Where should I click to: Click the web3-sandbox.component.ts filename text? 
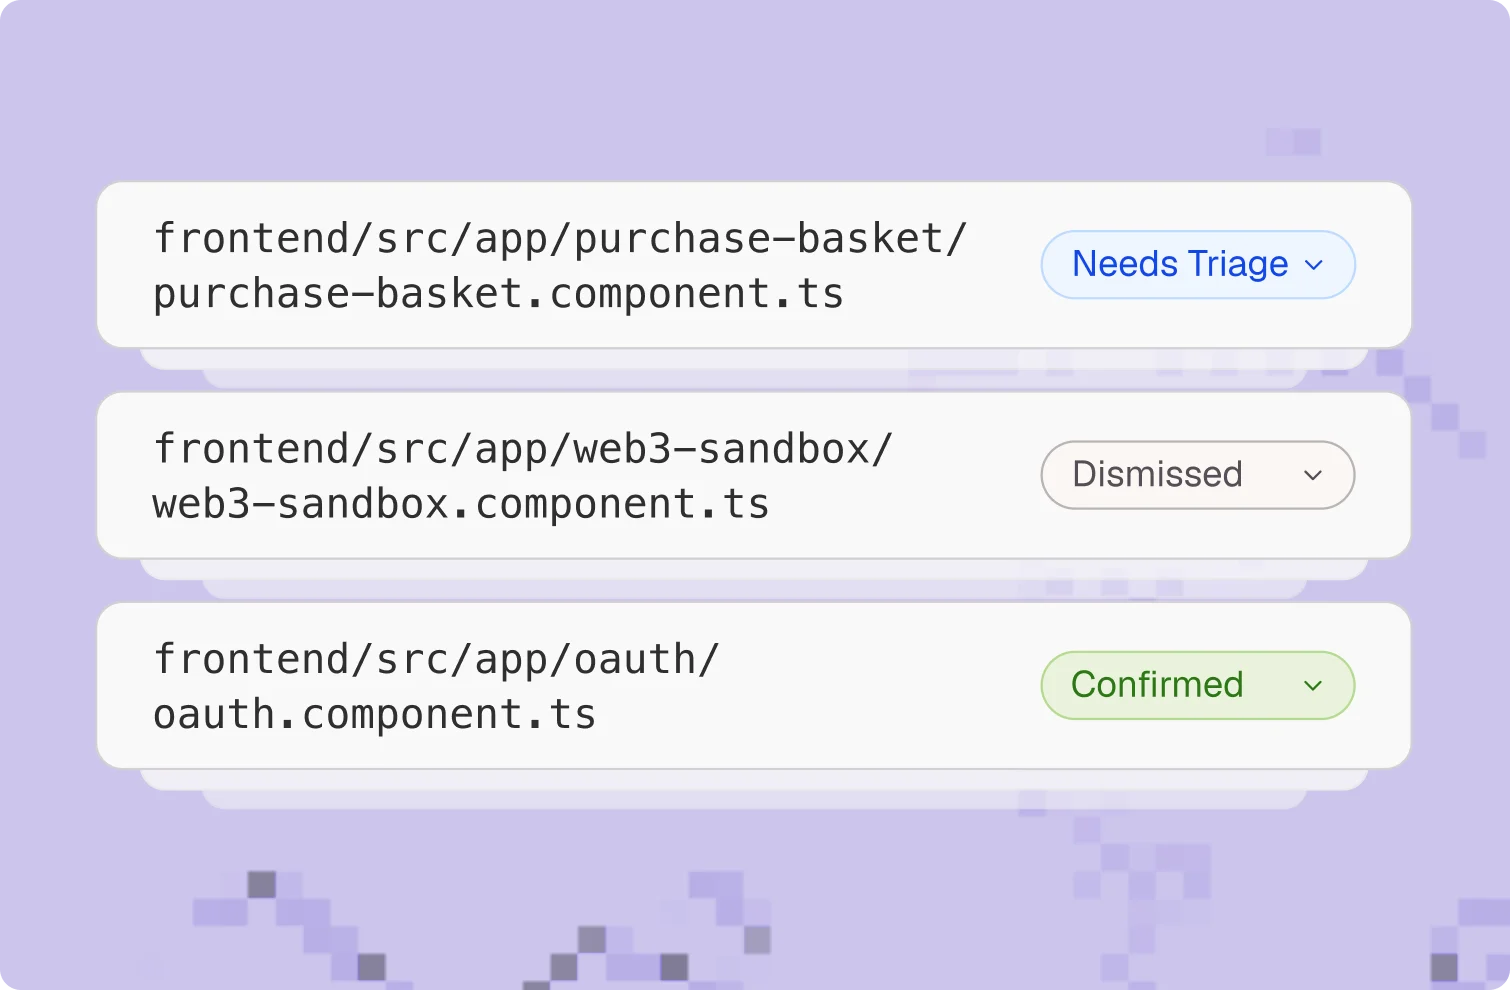[x=461, y=504]
